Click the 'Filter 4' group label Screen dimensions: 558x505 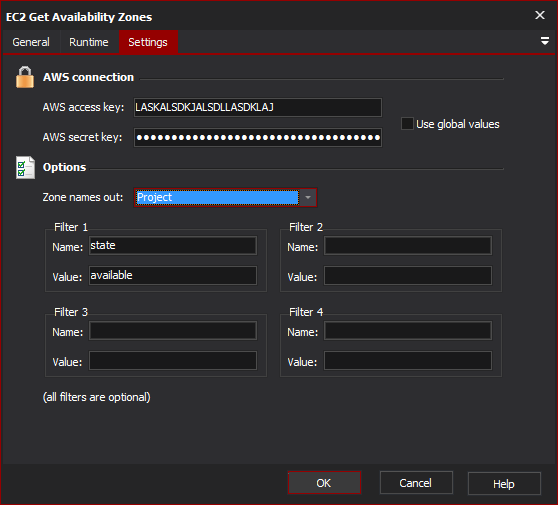point(306,312)
